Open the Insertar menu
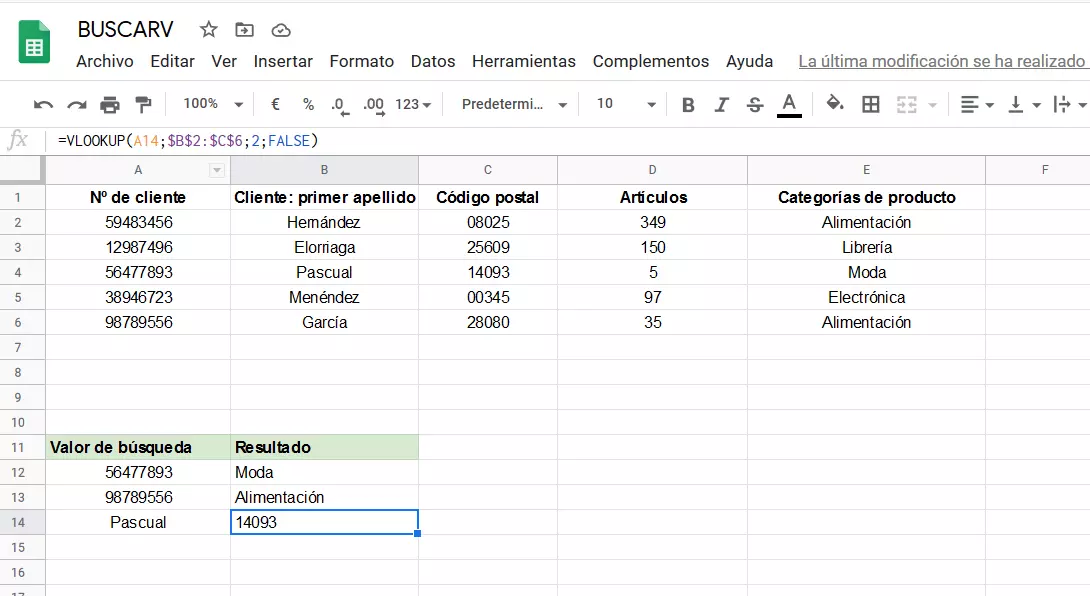The image size is (1090, 596). pos(283,61)
